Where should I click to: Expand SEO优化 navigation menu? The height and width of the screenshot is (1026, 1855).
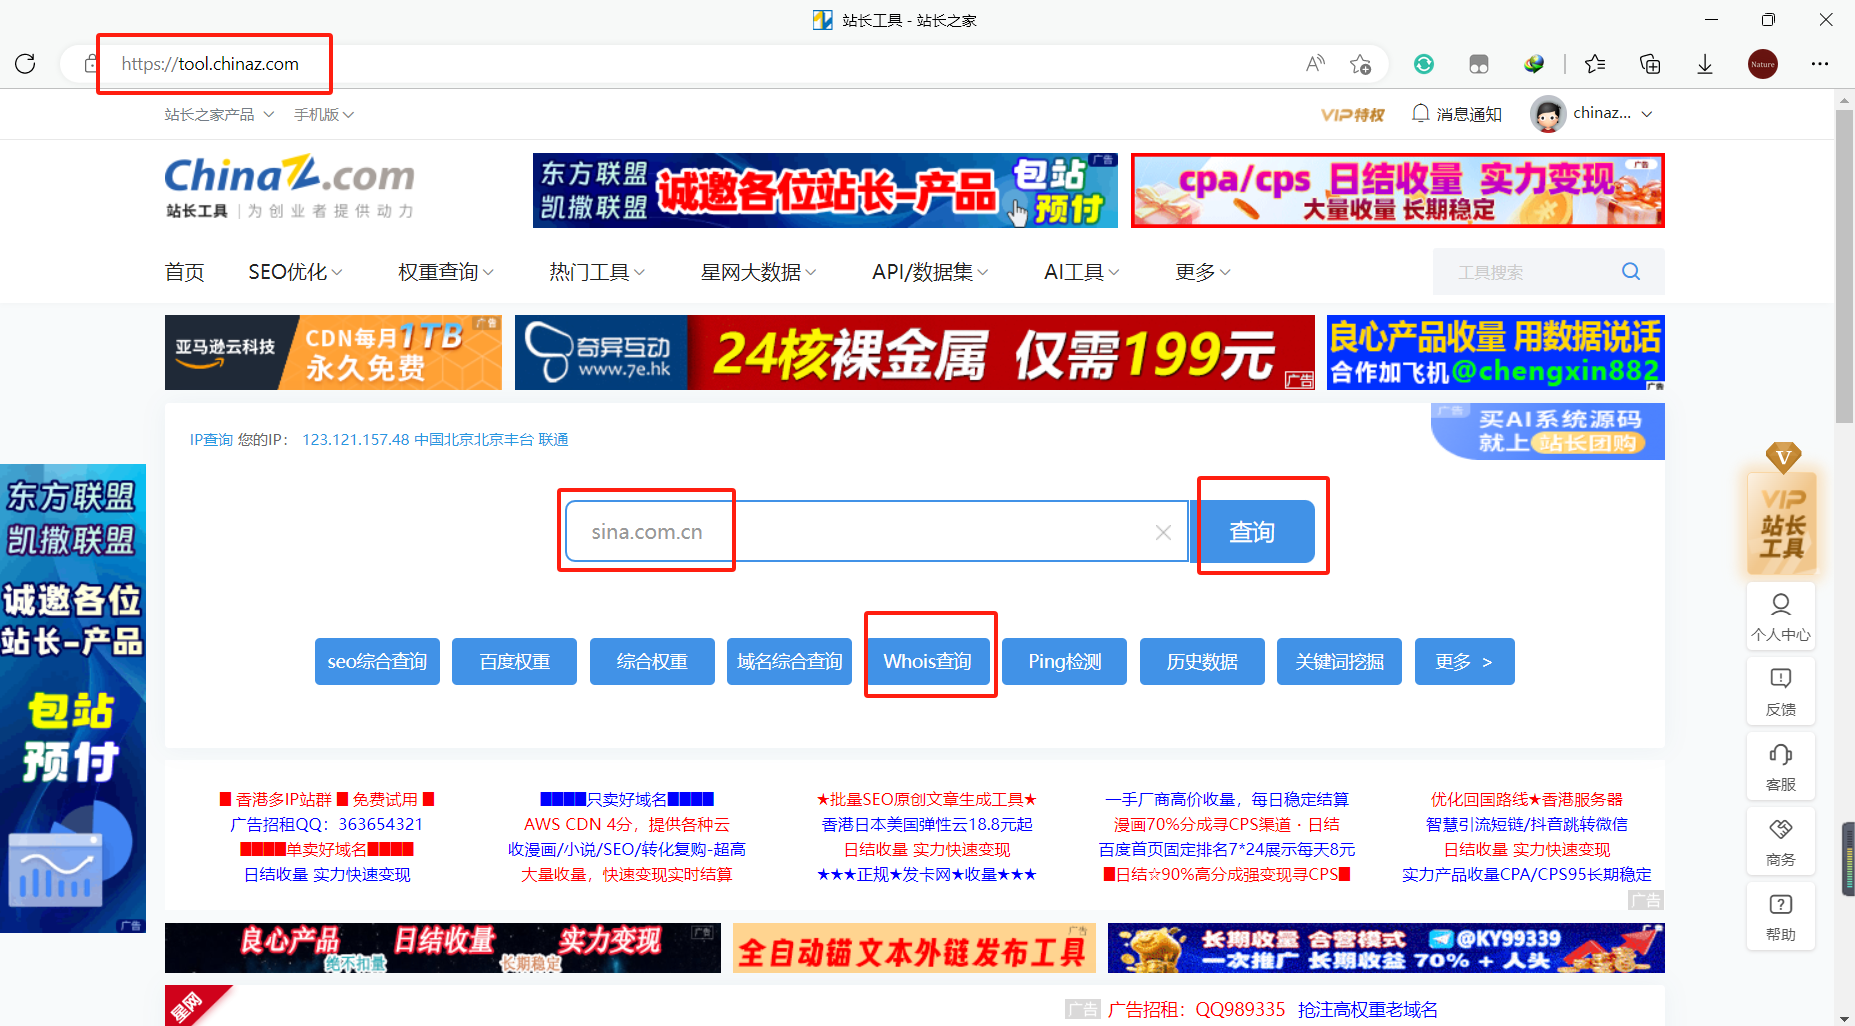[295, 272]
